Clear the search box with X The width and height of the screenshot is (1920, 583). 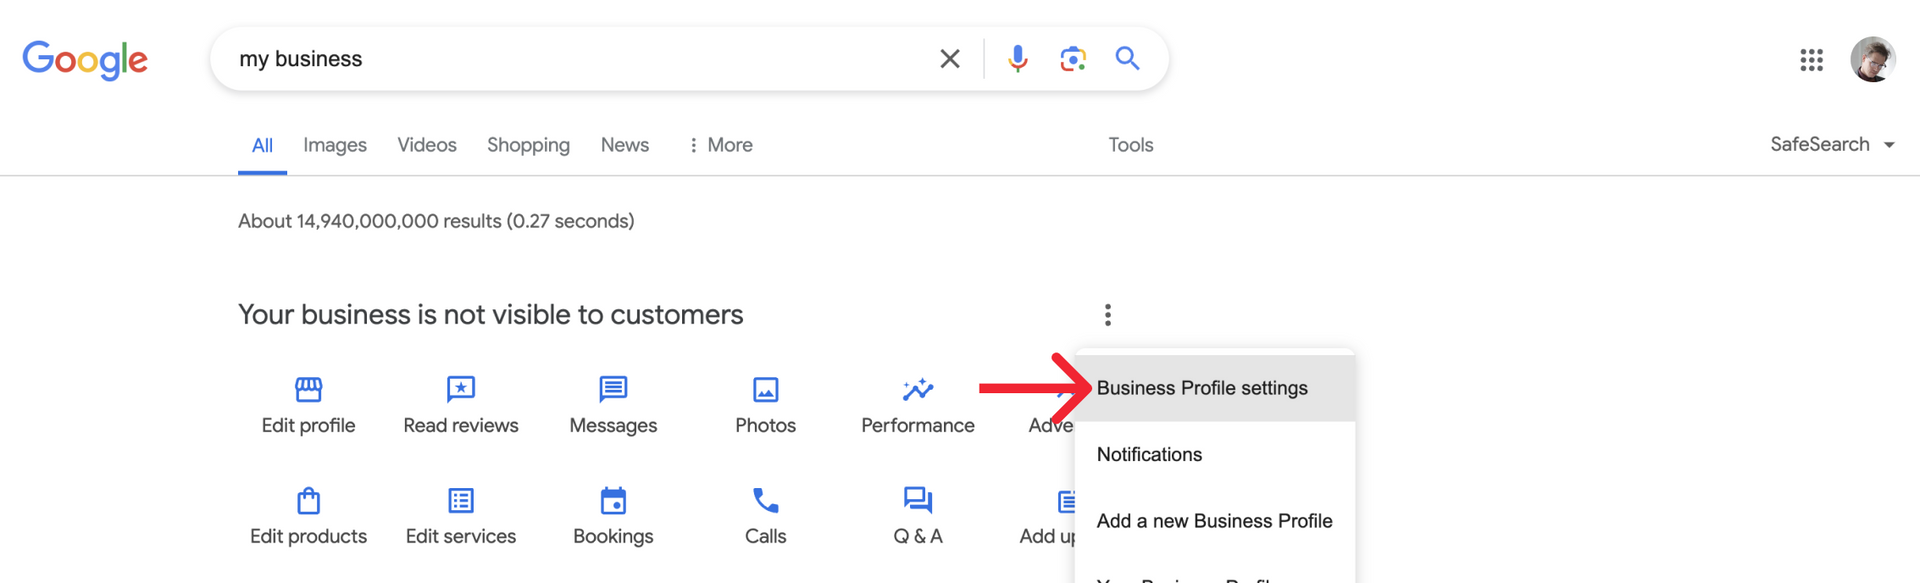point(950,59)
